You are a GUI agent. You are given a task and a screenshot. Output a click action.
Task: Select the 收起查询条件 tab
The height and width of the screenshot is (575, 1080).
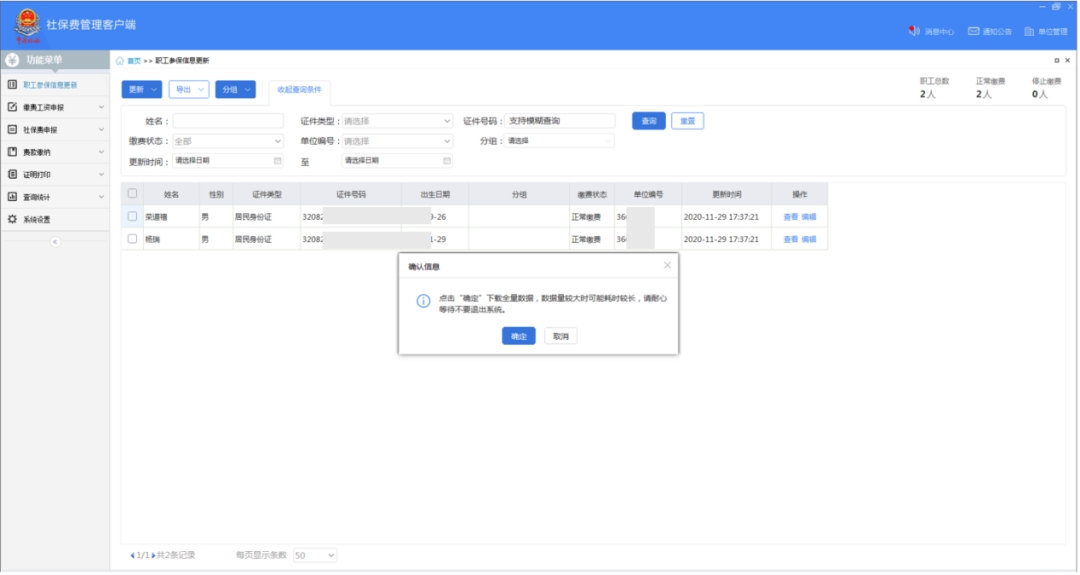coord(299,90)
